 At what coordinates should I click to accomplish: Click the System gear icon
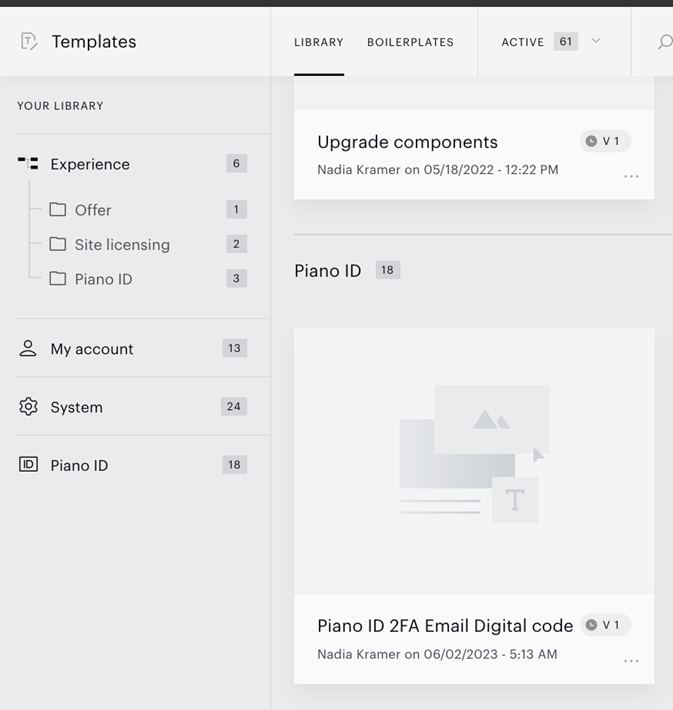point(28,407)
